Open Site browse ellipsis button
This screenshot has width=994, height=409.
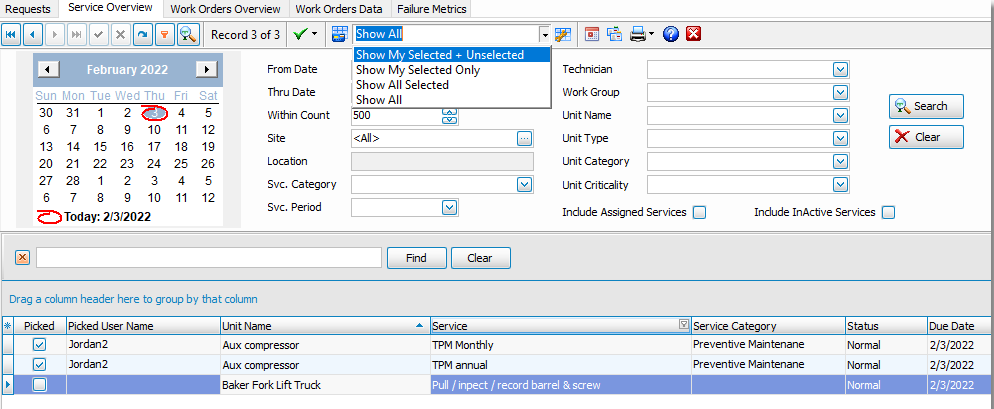click(x=524, y=138)
